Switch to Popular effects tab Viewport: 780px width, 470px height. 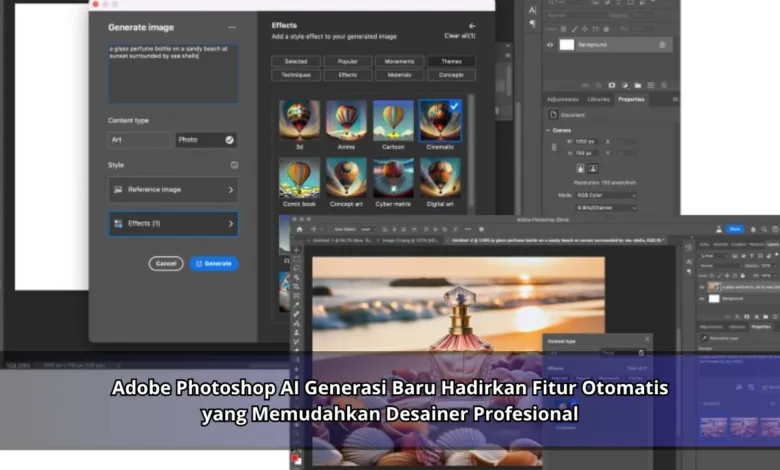(348, 62)
